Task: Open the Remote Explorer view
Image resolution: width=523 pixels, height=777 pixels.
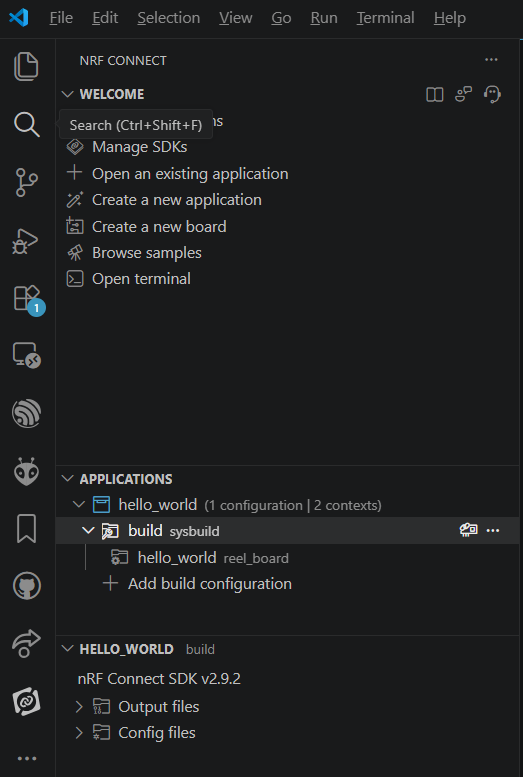Action: 26,355
